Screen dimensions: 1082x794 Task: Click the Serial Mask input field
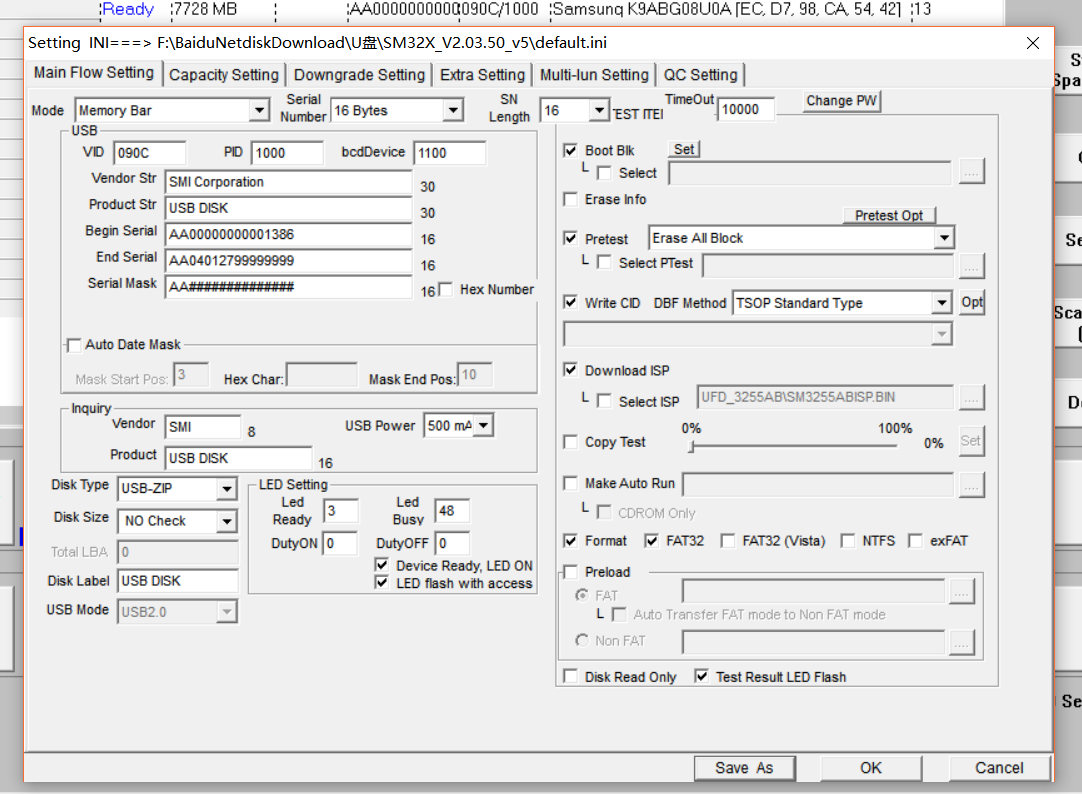(x=288, y=287)
